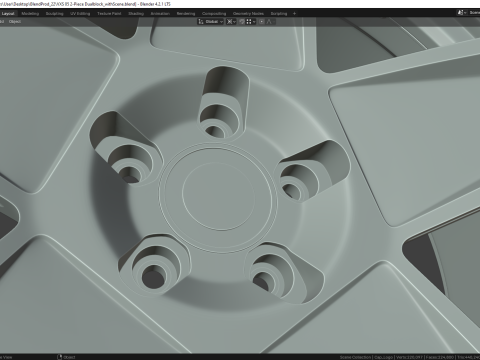Open the Object menu in viewport header

tap(15, 22)
